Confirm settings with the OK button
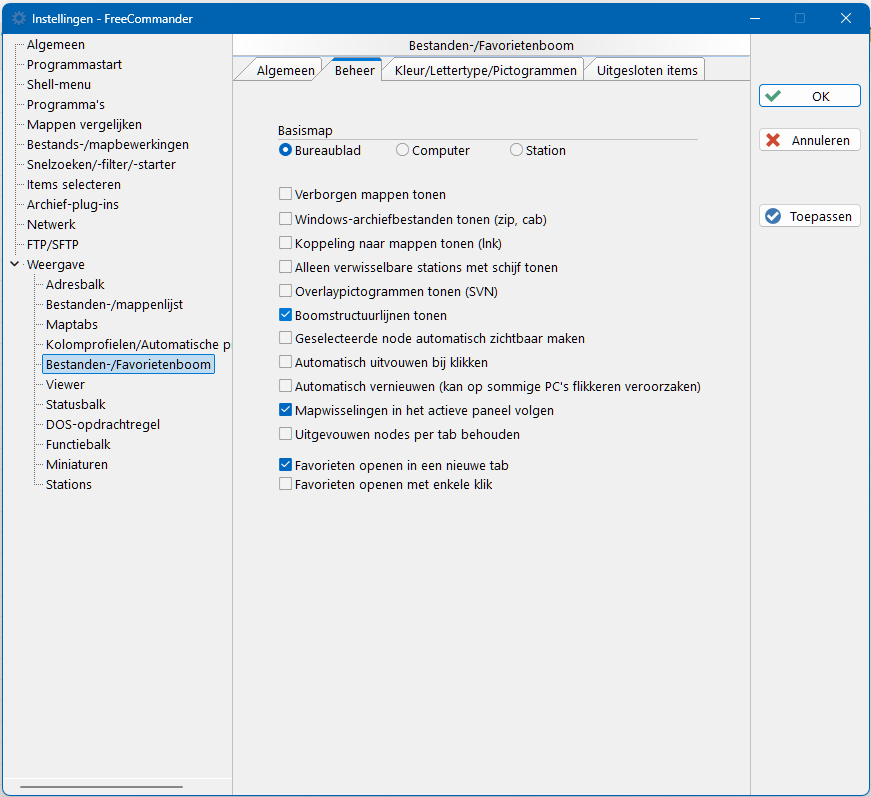The width and height of the screenshot is (871, 797). pyautogui.click(x=810, y=96)
